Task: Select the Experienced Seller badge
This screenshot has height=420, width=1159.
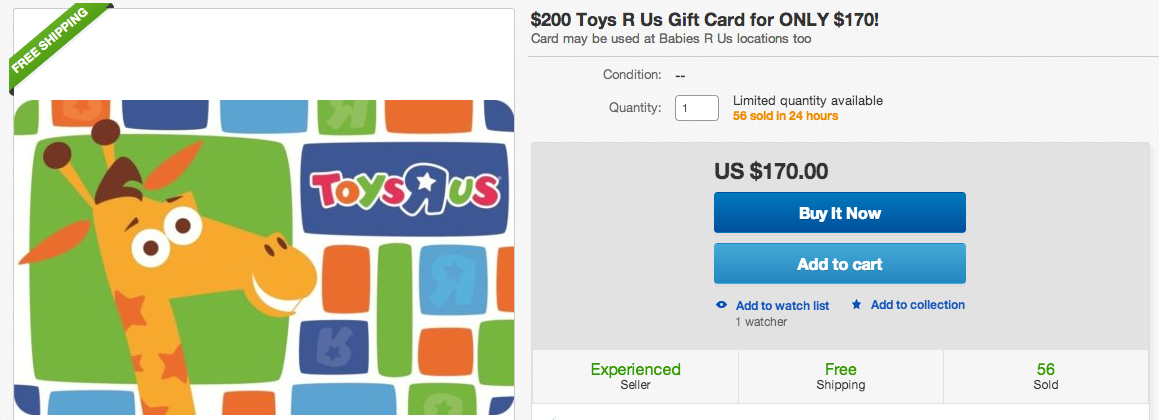Action: coord(635,376)
